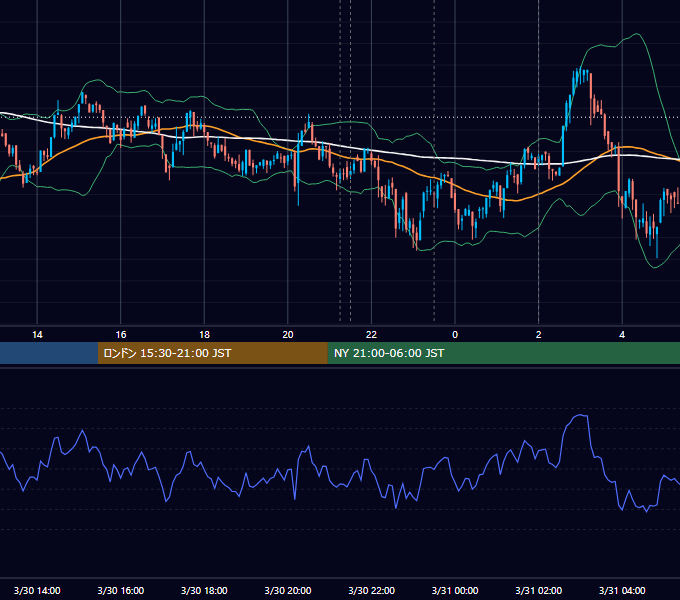Screen dimensions: 680x600
Task: Click the 18 hour label on price chart axis
Action: click(x=204, y=335)
